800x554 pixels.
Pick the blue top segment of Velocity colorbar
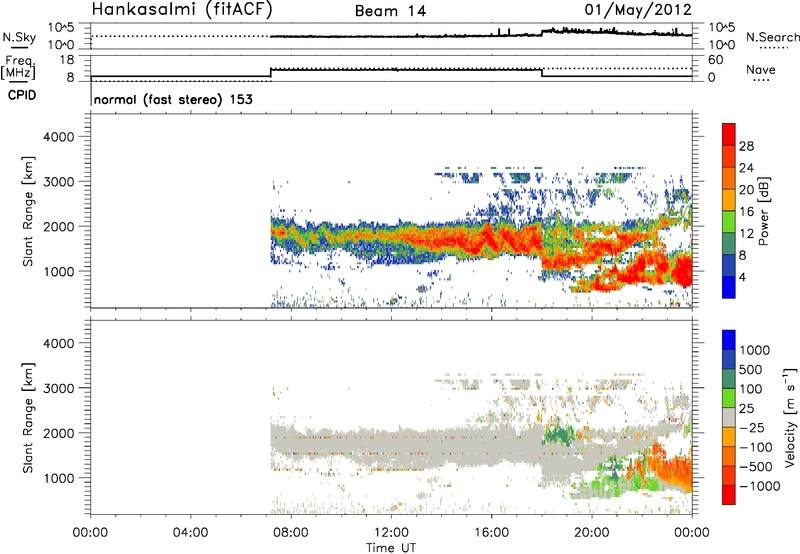(729, 340)
